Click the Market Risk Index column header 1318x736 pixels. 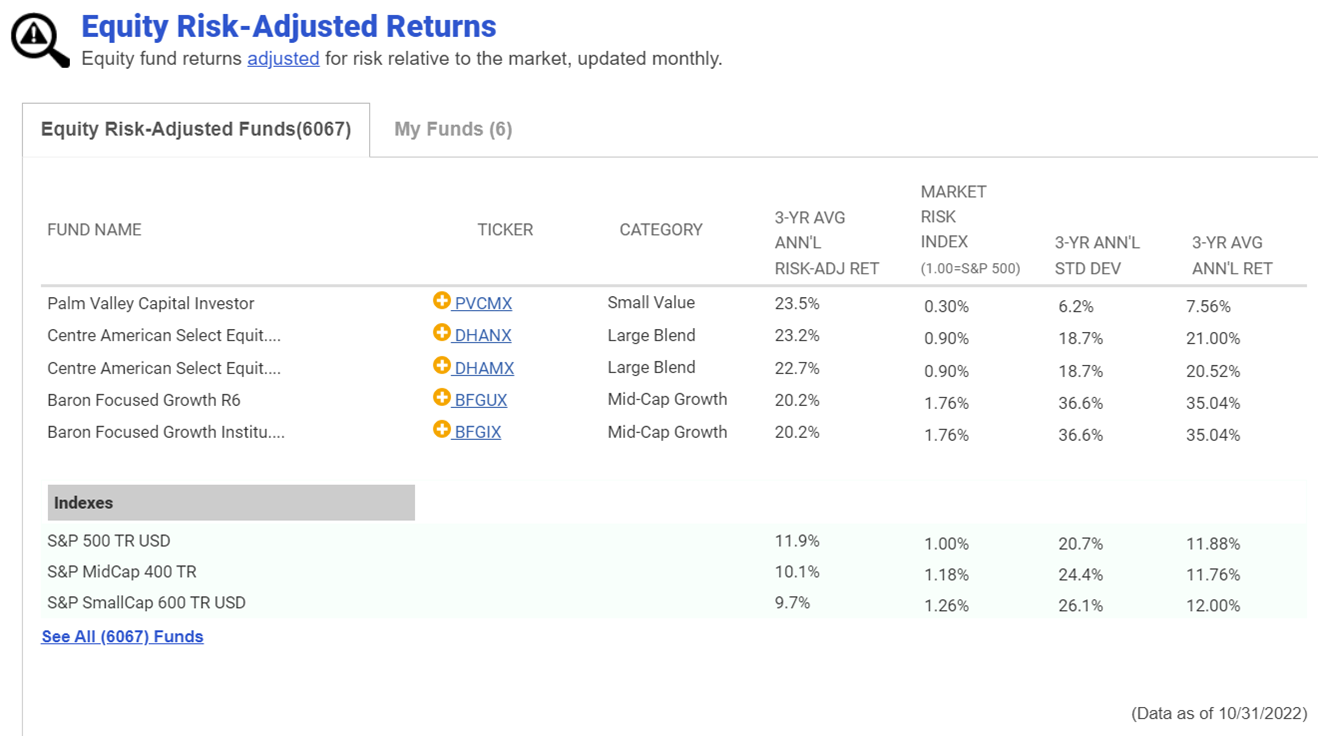point(953,229)
